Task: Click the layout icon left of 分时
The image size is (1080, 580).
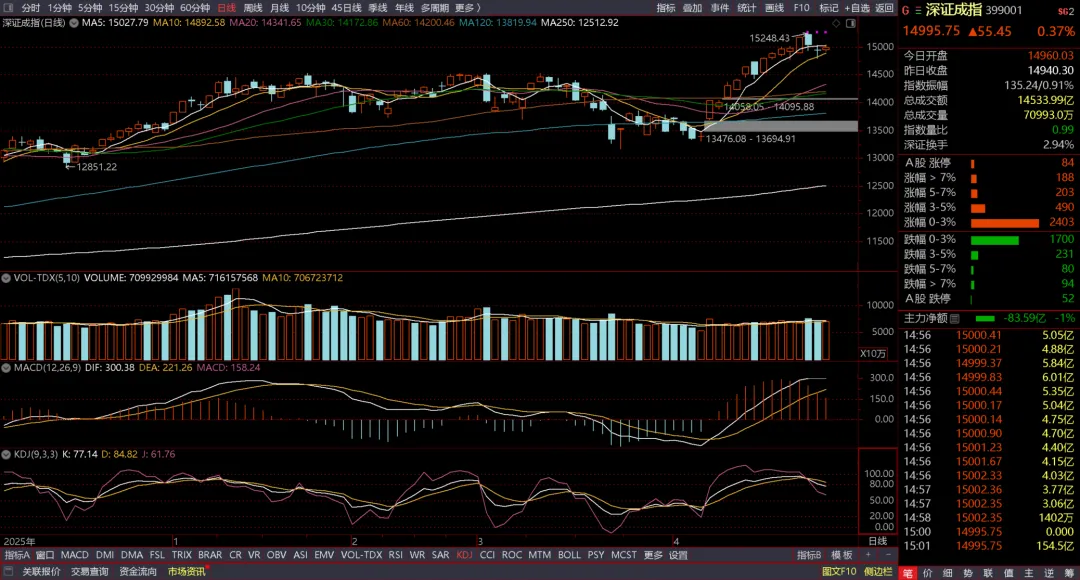Action: click(x=9, y=8)
